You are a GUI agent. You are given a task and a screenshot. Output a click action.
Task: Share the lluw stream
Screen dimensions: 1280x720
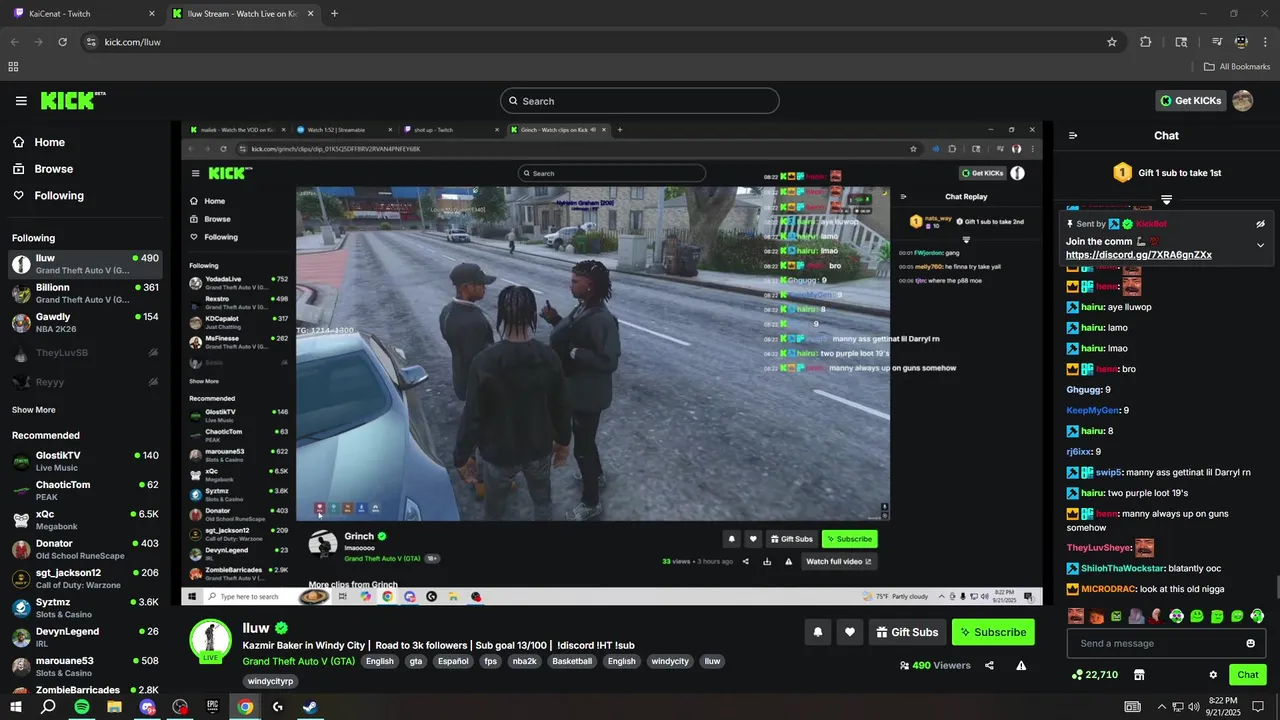(989, 665)
